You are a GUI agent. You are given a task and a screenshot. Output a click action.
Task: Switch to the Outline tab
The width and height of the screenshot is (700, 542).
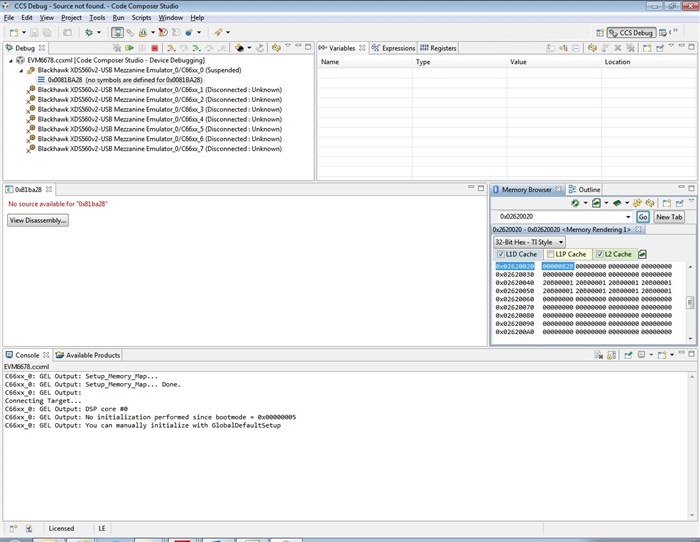(x=584, y=190)
